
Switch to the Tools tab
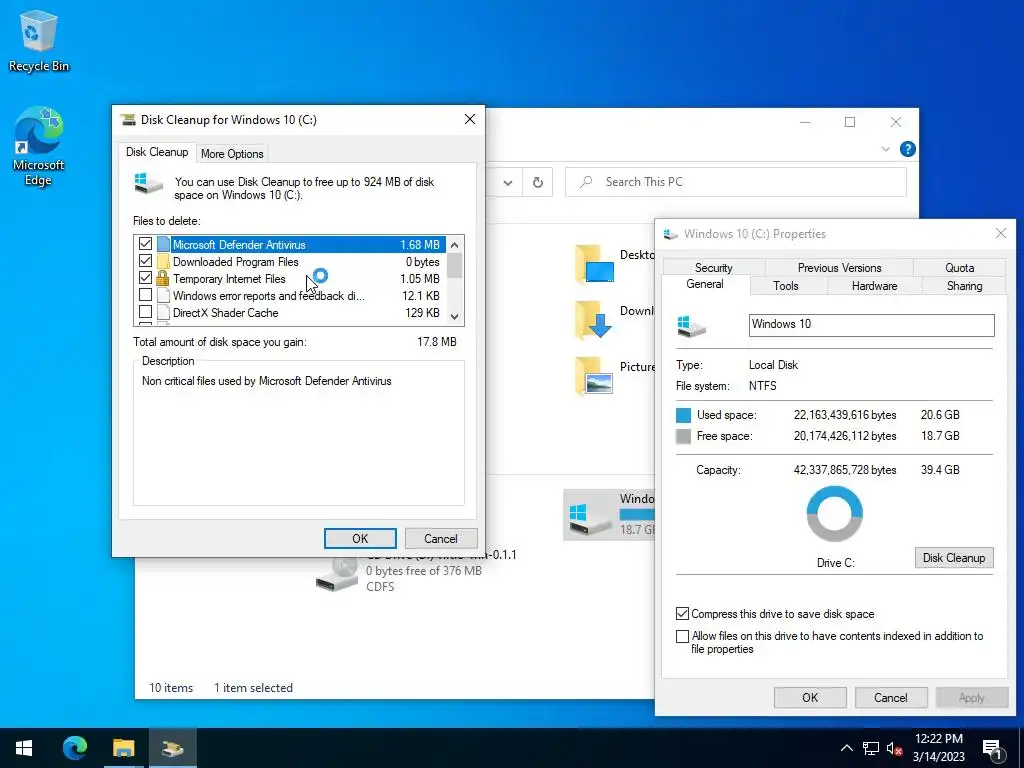point(786,285)
